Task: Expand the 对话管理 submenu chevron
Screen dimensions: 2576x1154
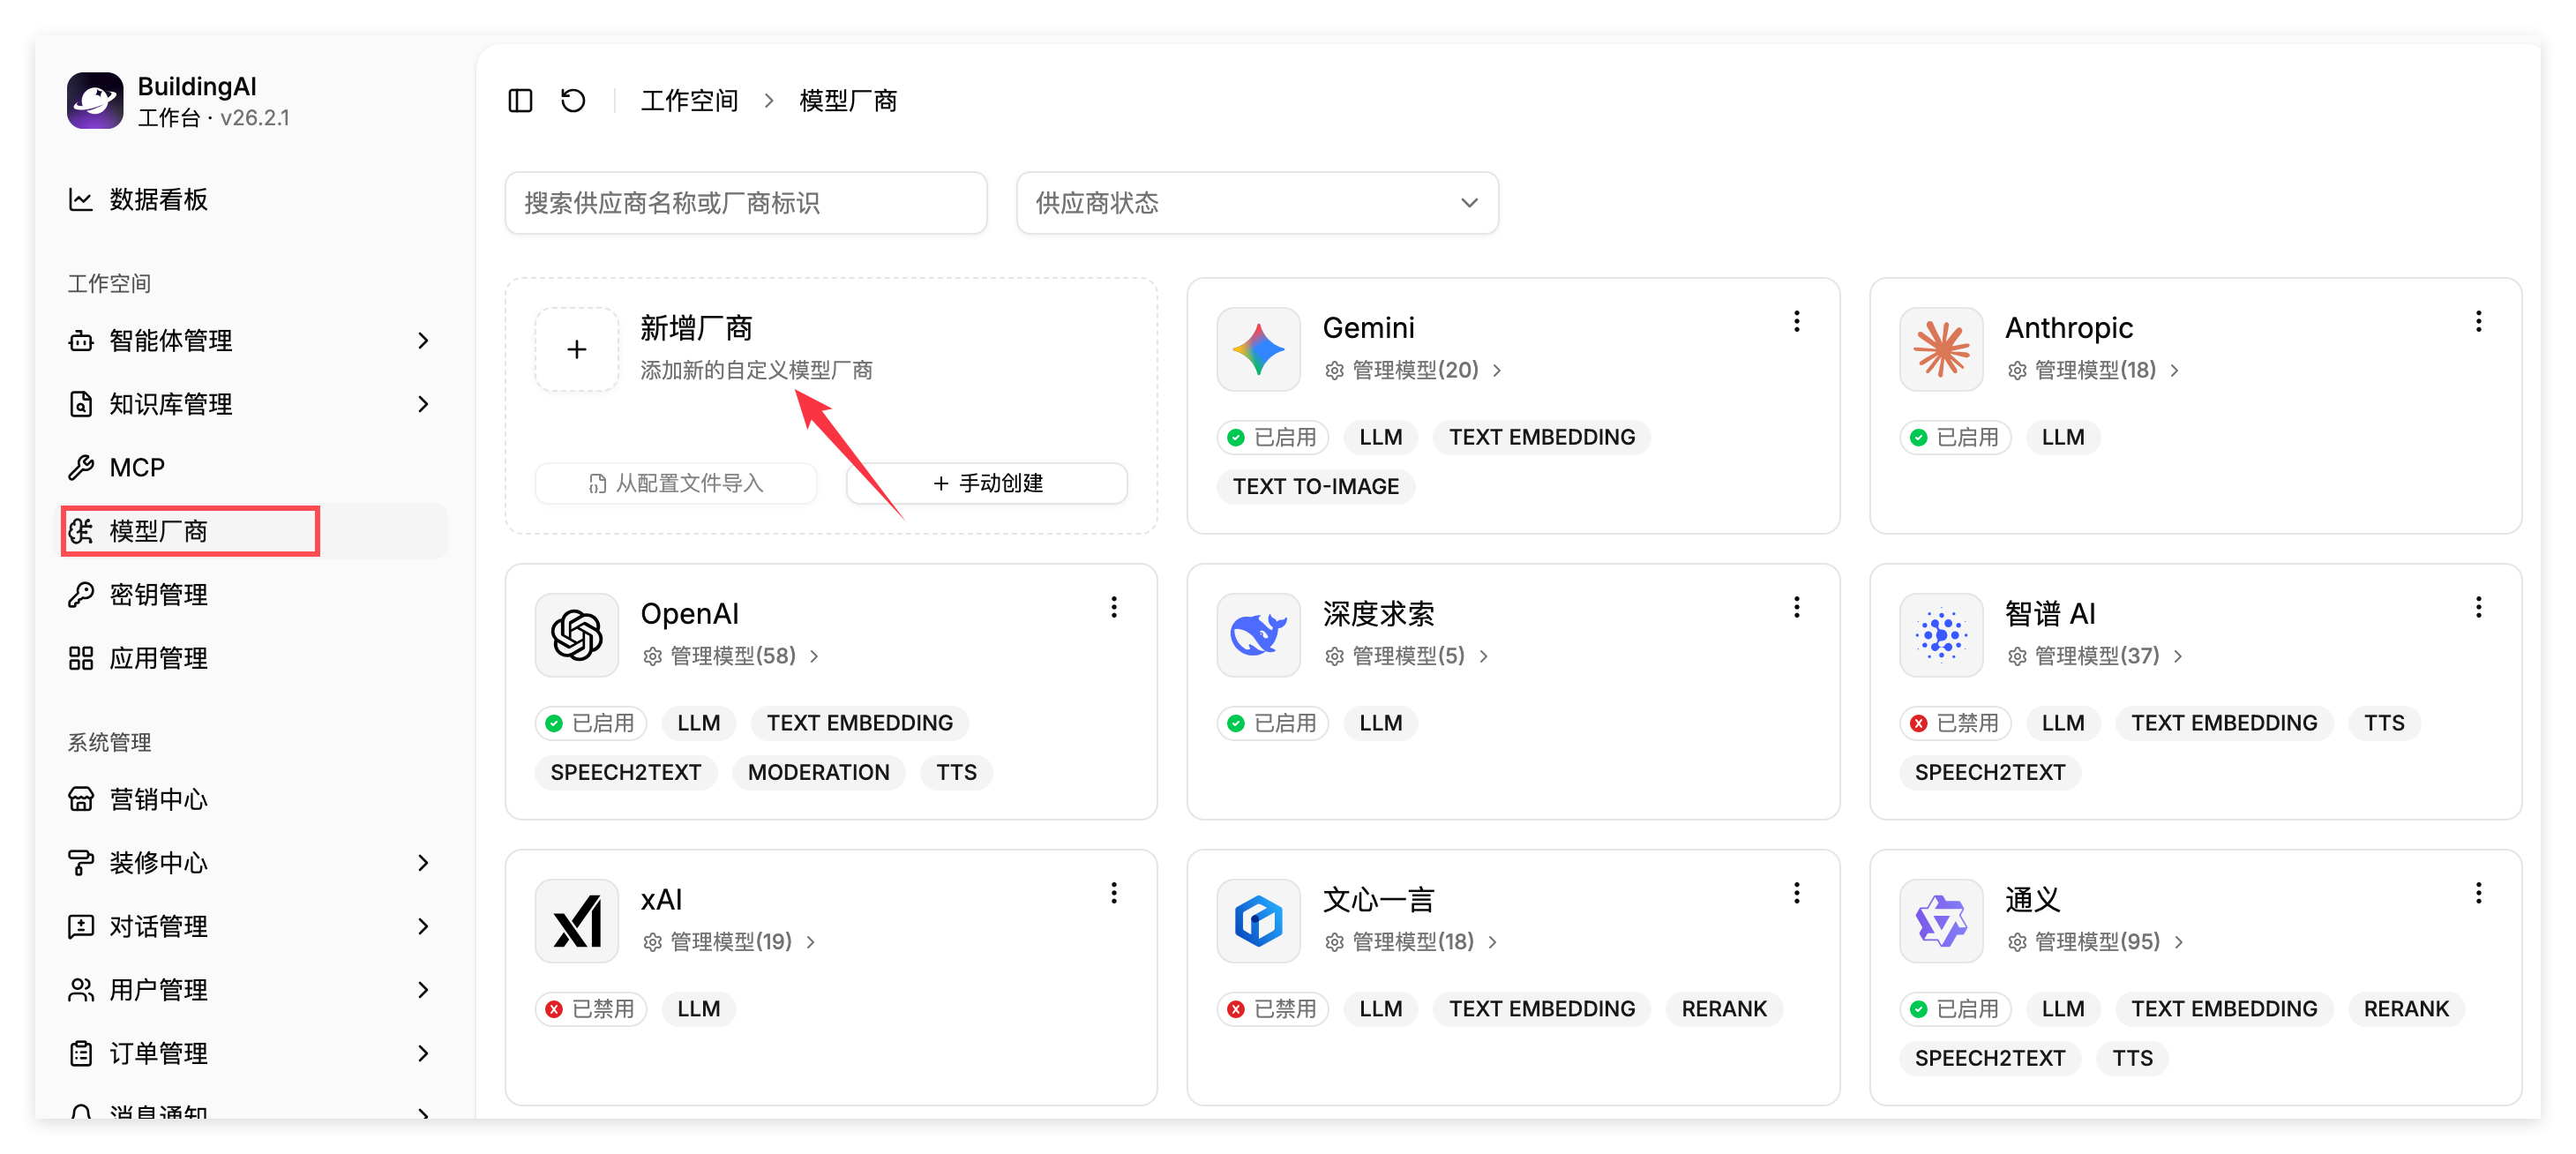Action: click(423, 926)
